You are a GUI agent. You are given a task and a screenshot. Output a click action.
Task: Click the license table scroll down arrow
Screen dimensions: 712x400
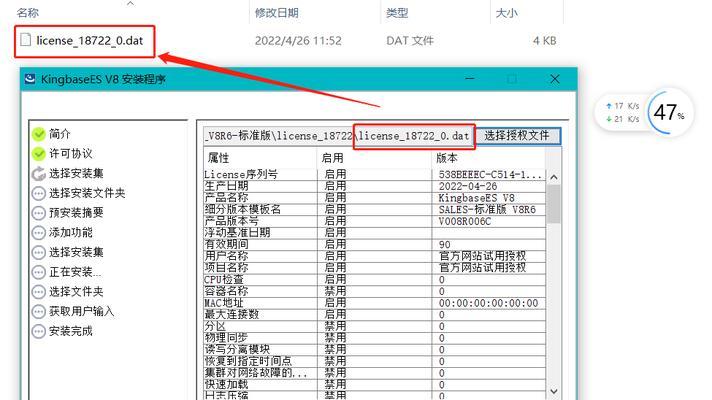[554, 391]
